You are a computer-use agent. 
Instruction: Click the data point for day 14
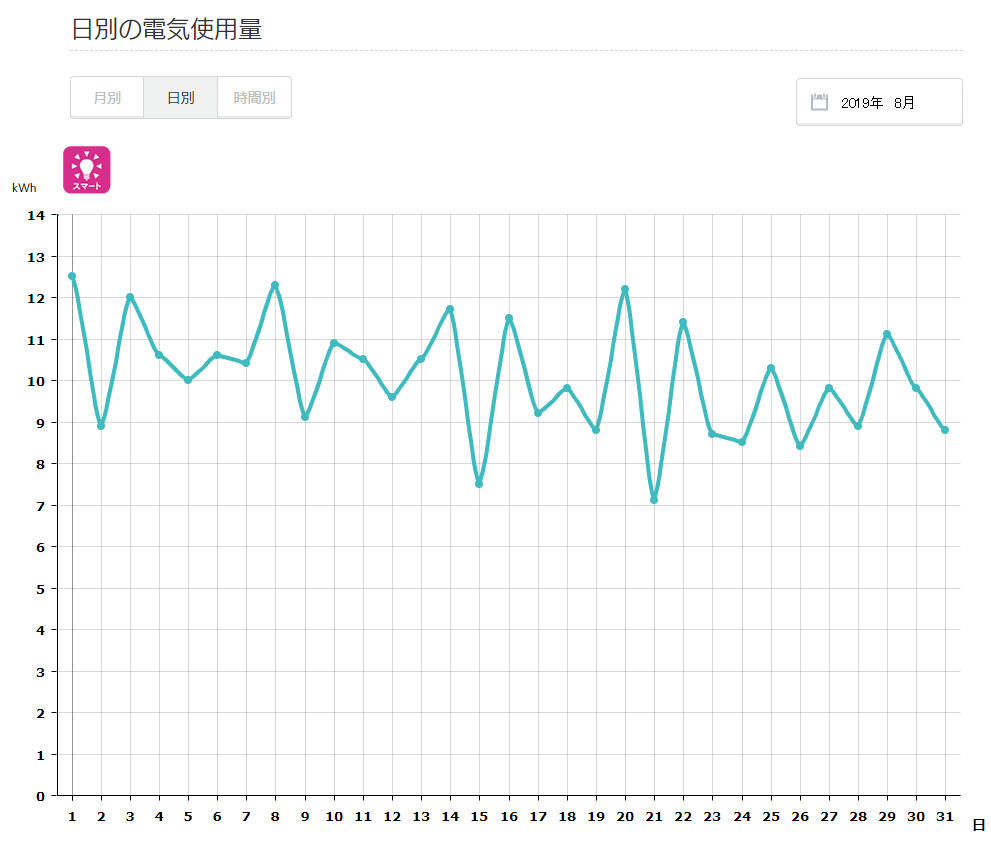pos(450,310)
